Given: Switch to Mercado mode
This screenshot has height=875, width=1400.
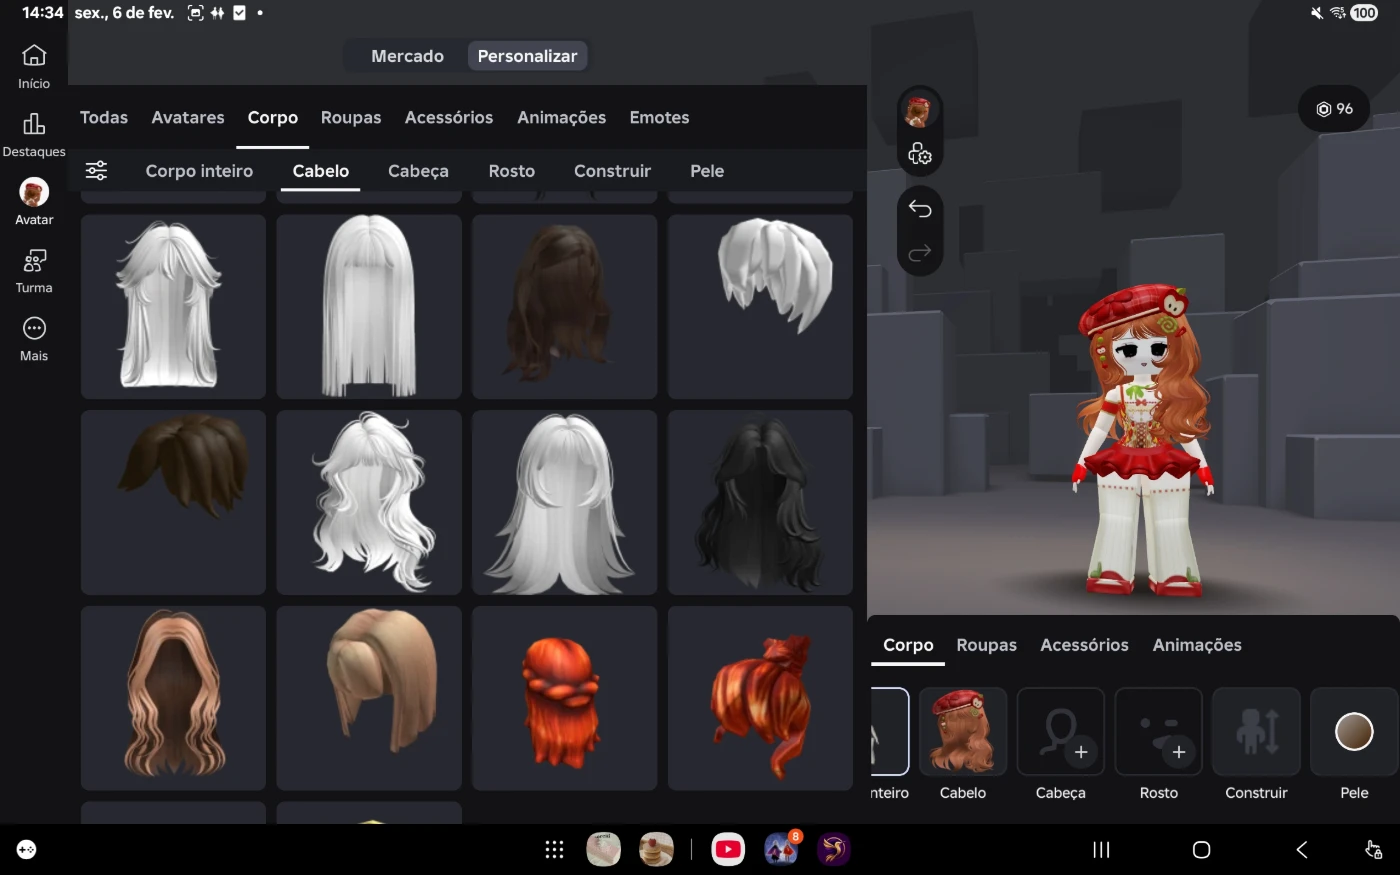Looking at the screenshot, I should click(407, 56).
